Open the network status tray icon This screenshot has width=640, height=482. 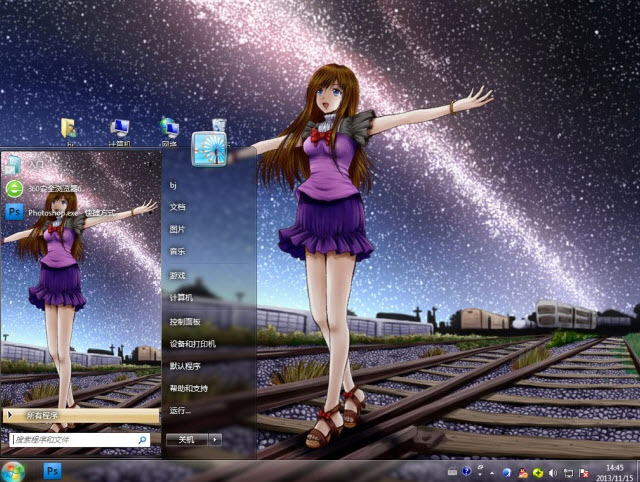coord(567,471)
